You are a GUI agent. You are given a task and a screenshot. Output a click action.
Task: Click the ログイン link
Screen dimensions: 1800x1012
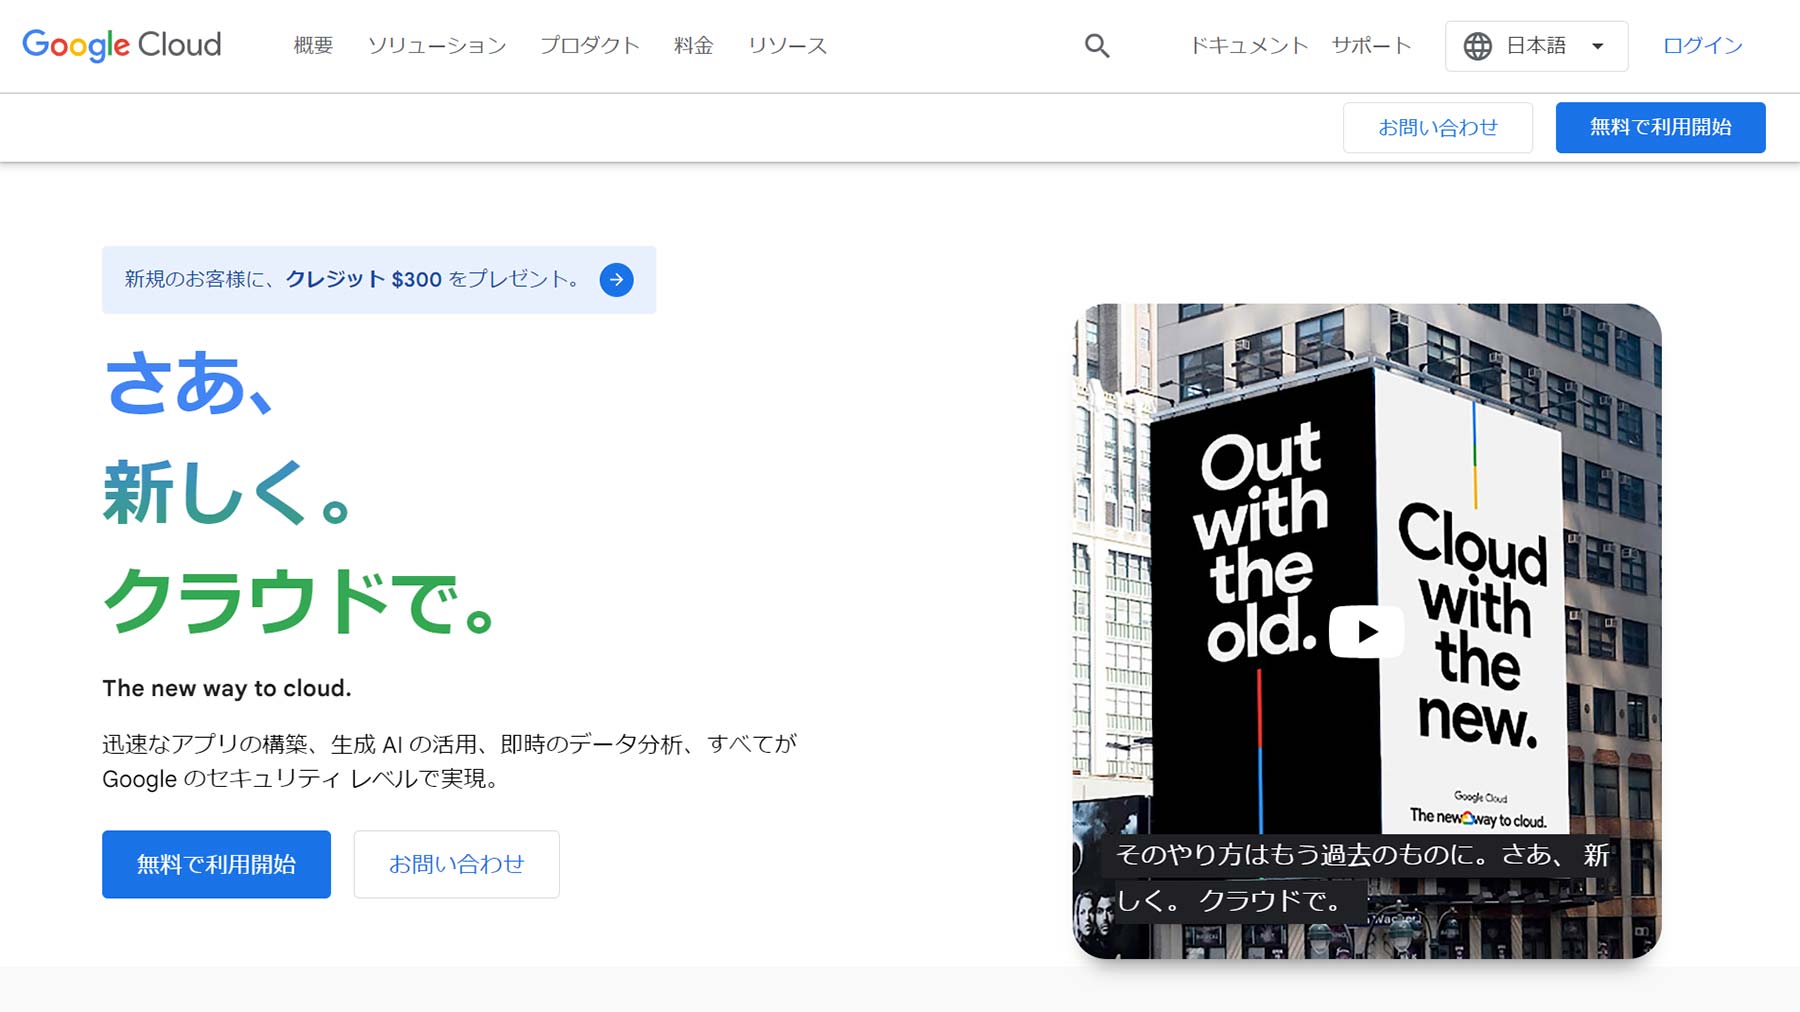(x=1703, y=46)
